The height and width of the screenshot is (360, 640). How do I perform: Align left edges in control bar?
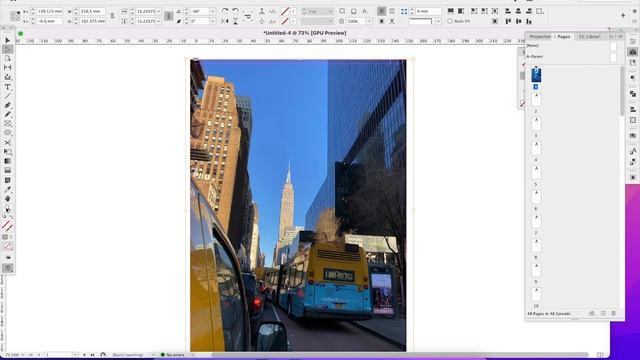click(x=508, y=11)
